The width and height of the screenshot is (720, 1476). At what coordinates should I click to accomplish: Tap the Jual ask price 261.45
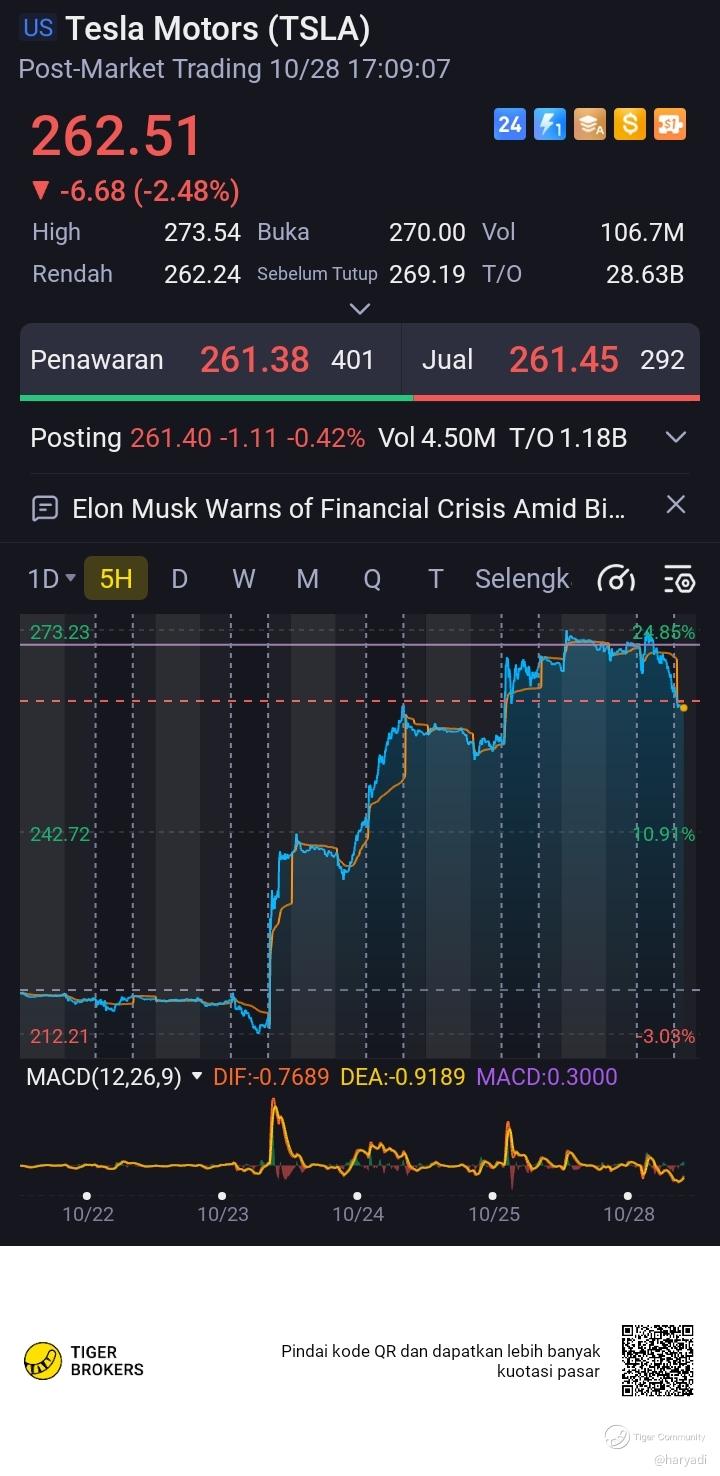563,360
